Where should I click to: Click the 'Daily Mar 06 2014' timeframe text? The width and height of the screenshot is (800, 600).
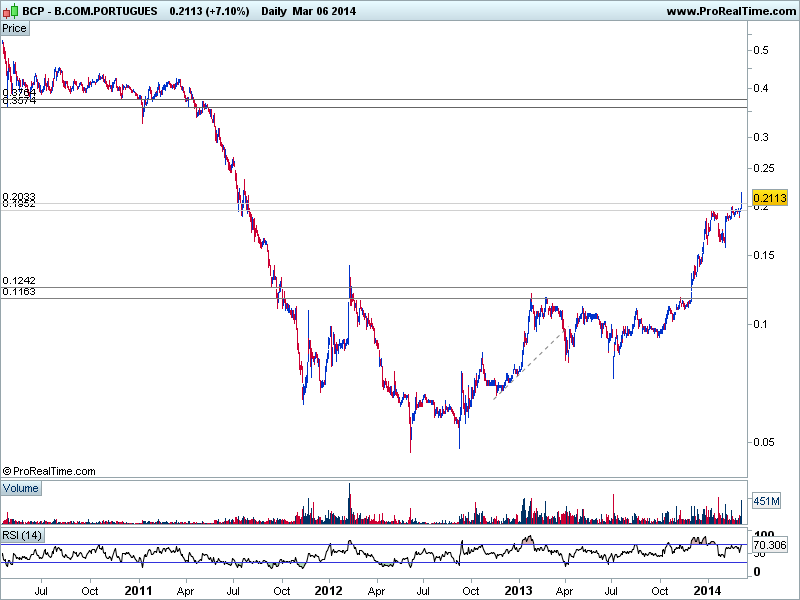pos(308,11)
